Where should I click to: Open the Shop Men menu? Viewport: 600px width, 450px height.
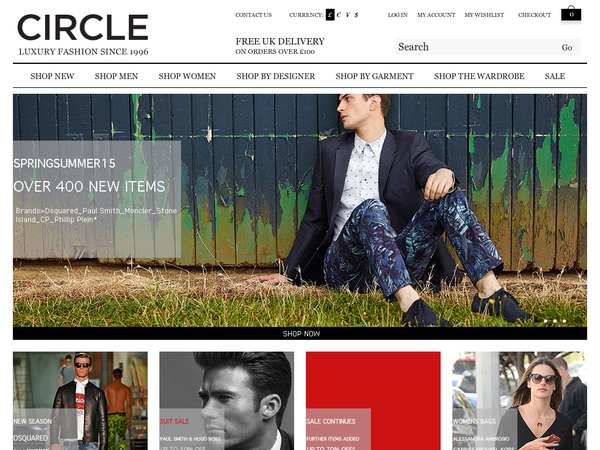click(x=116, y=76)
